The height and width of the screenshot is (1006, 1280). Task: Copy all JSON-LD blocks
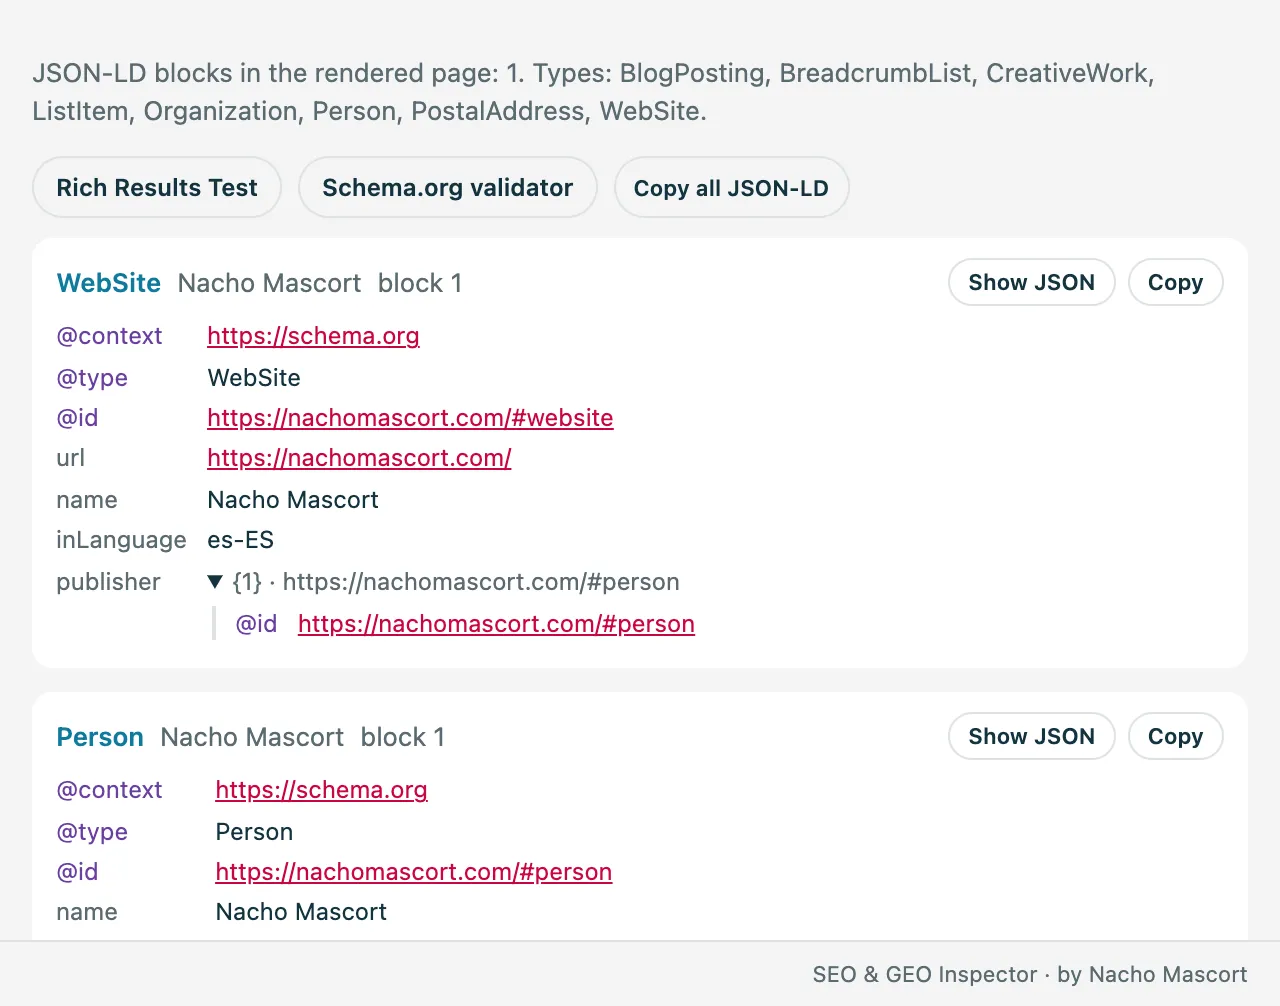pyautogui.click(x=731, y=187)
